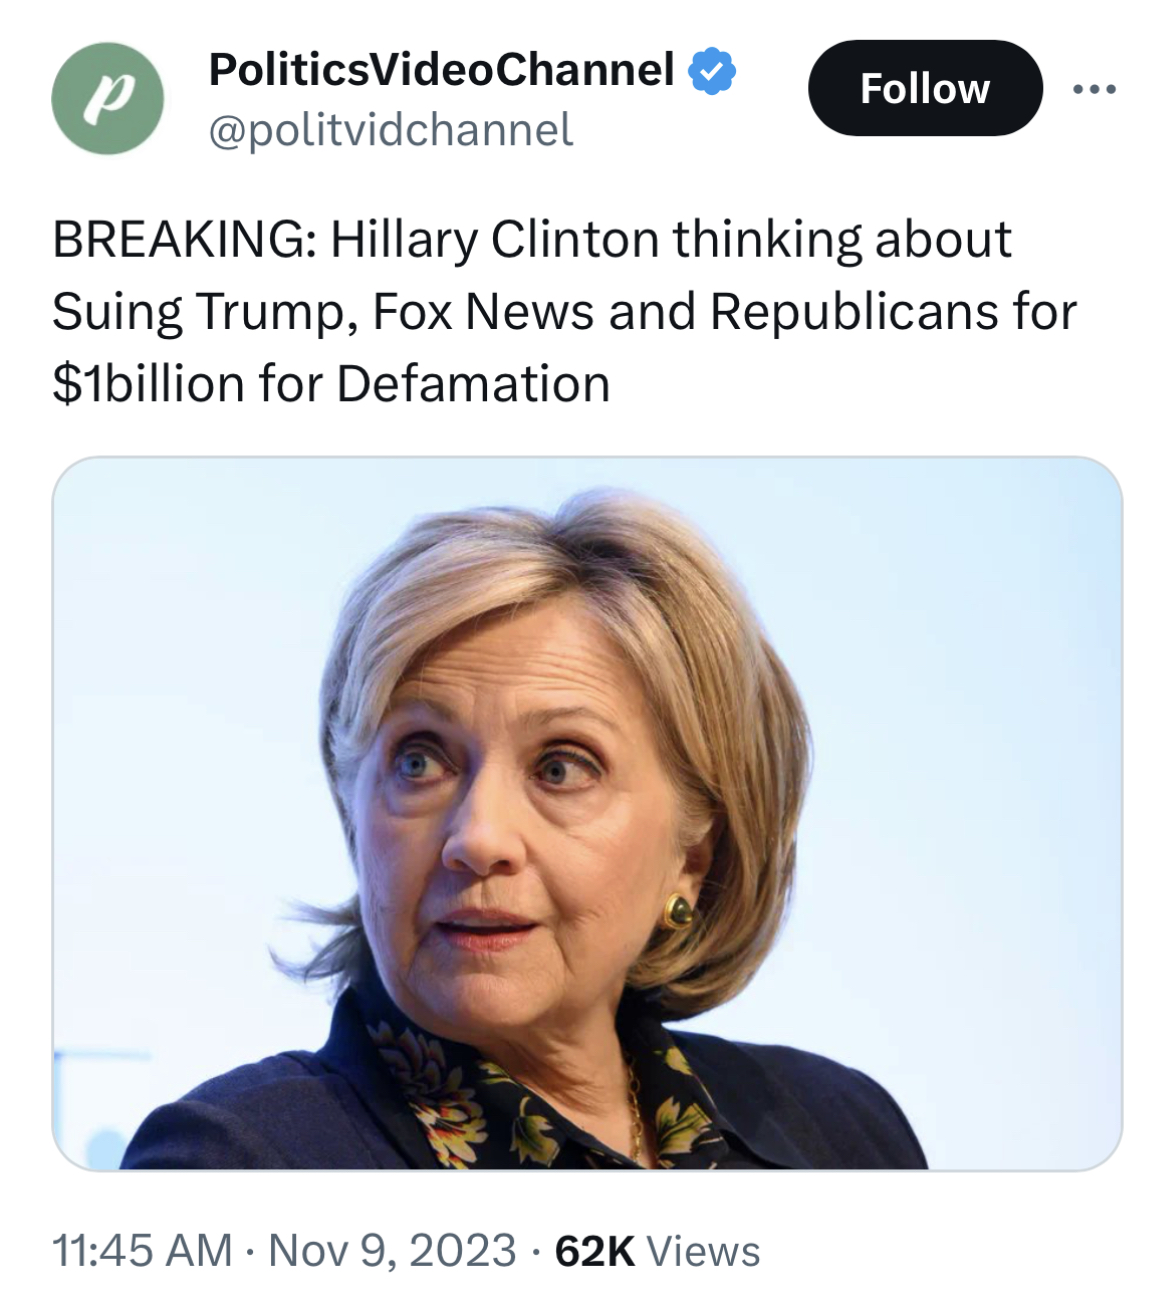Click the 11:45 AM timestamp
The image size is (1170, 1314).
click(141, 1251)
